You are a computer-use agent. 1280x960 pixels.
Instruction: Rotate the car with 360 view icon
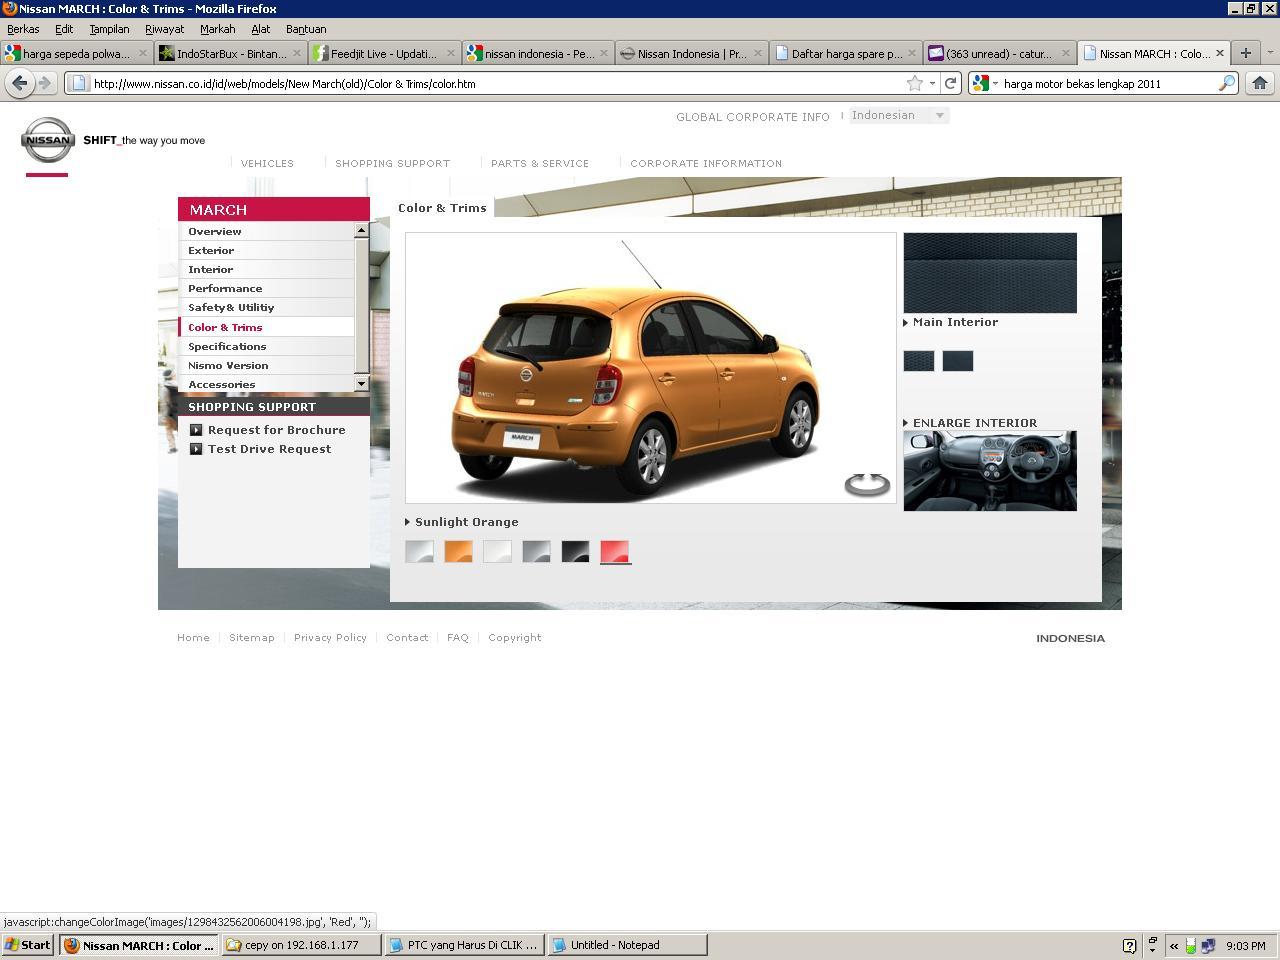(x=867, y=485)
